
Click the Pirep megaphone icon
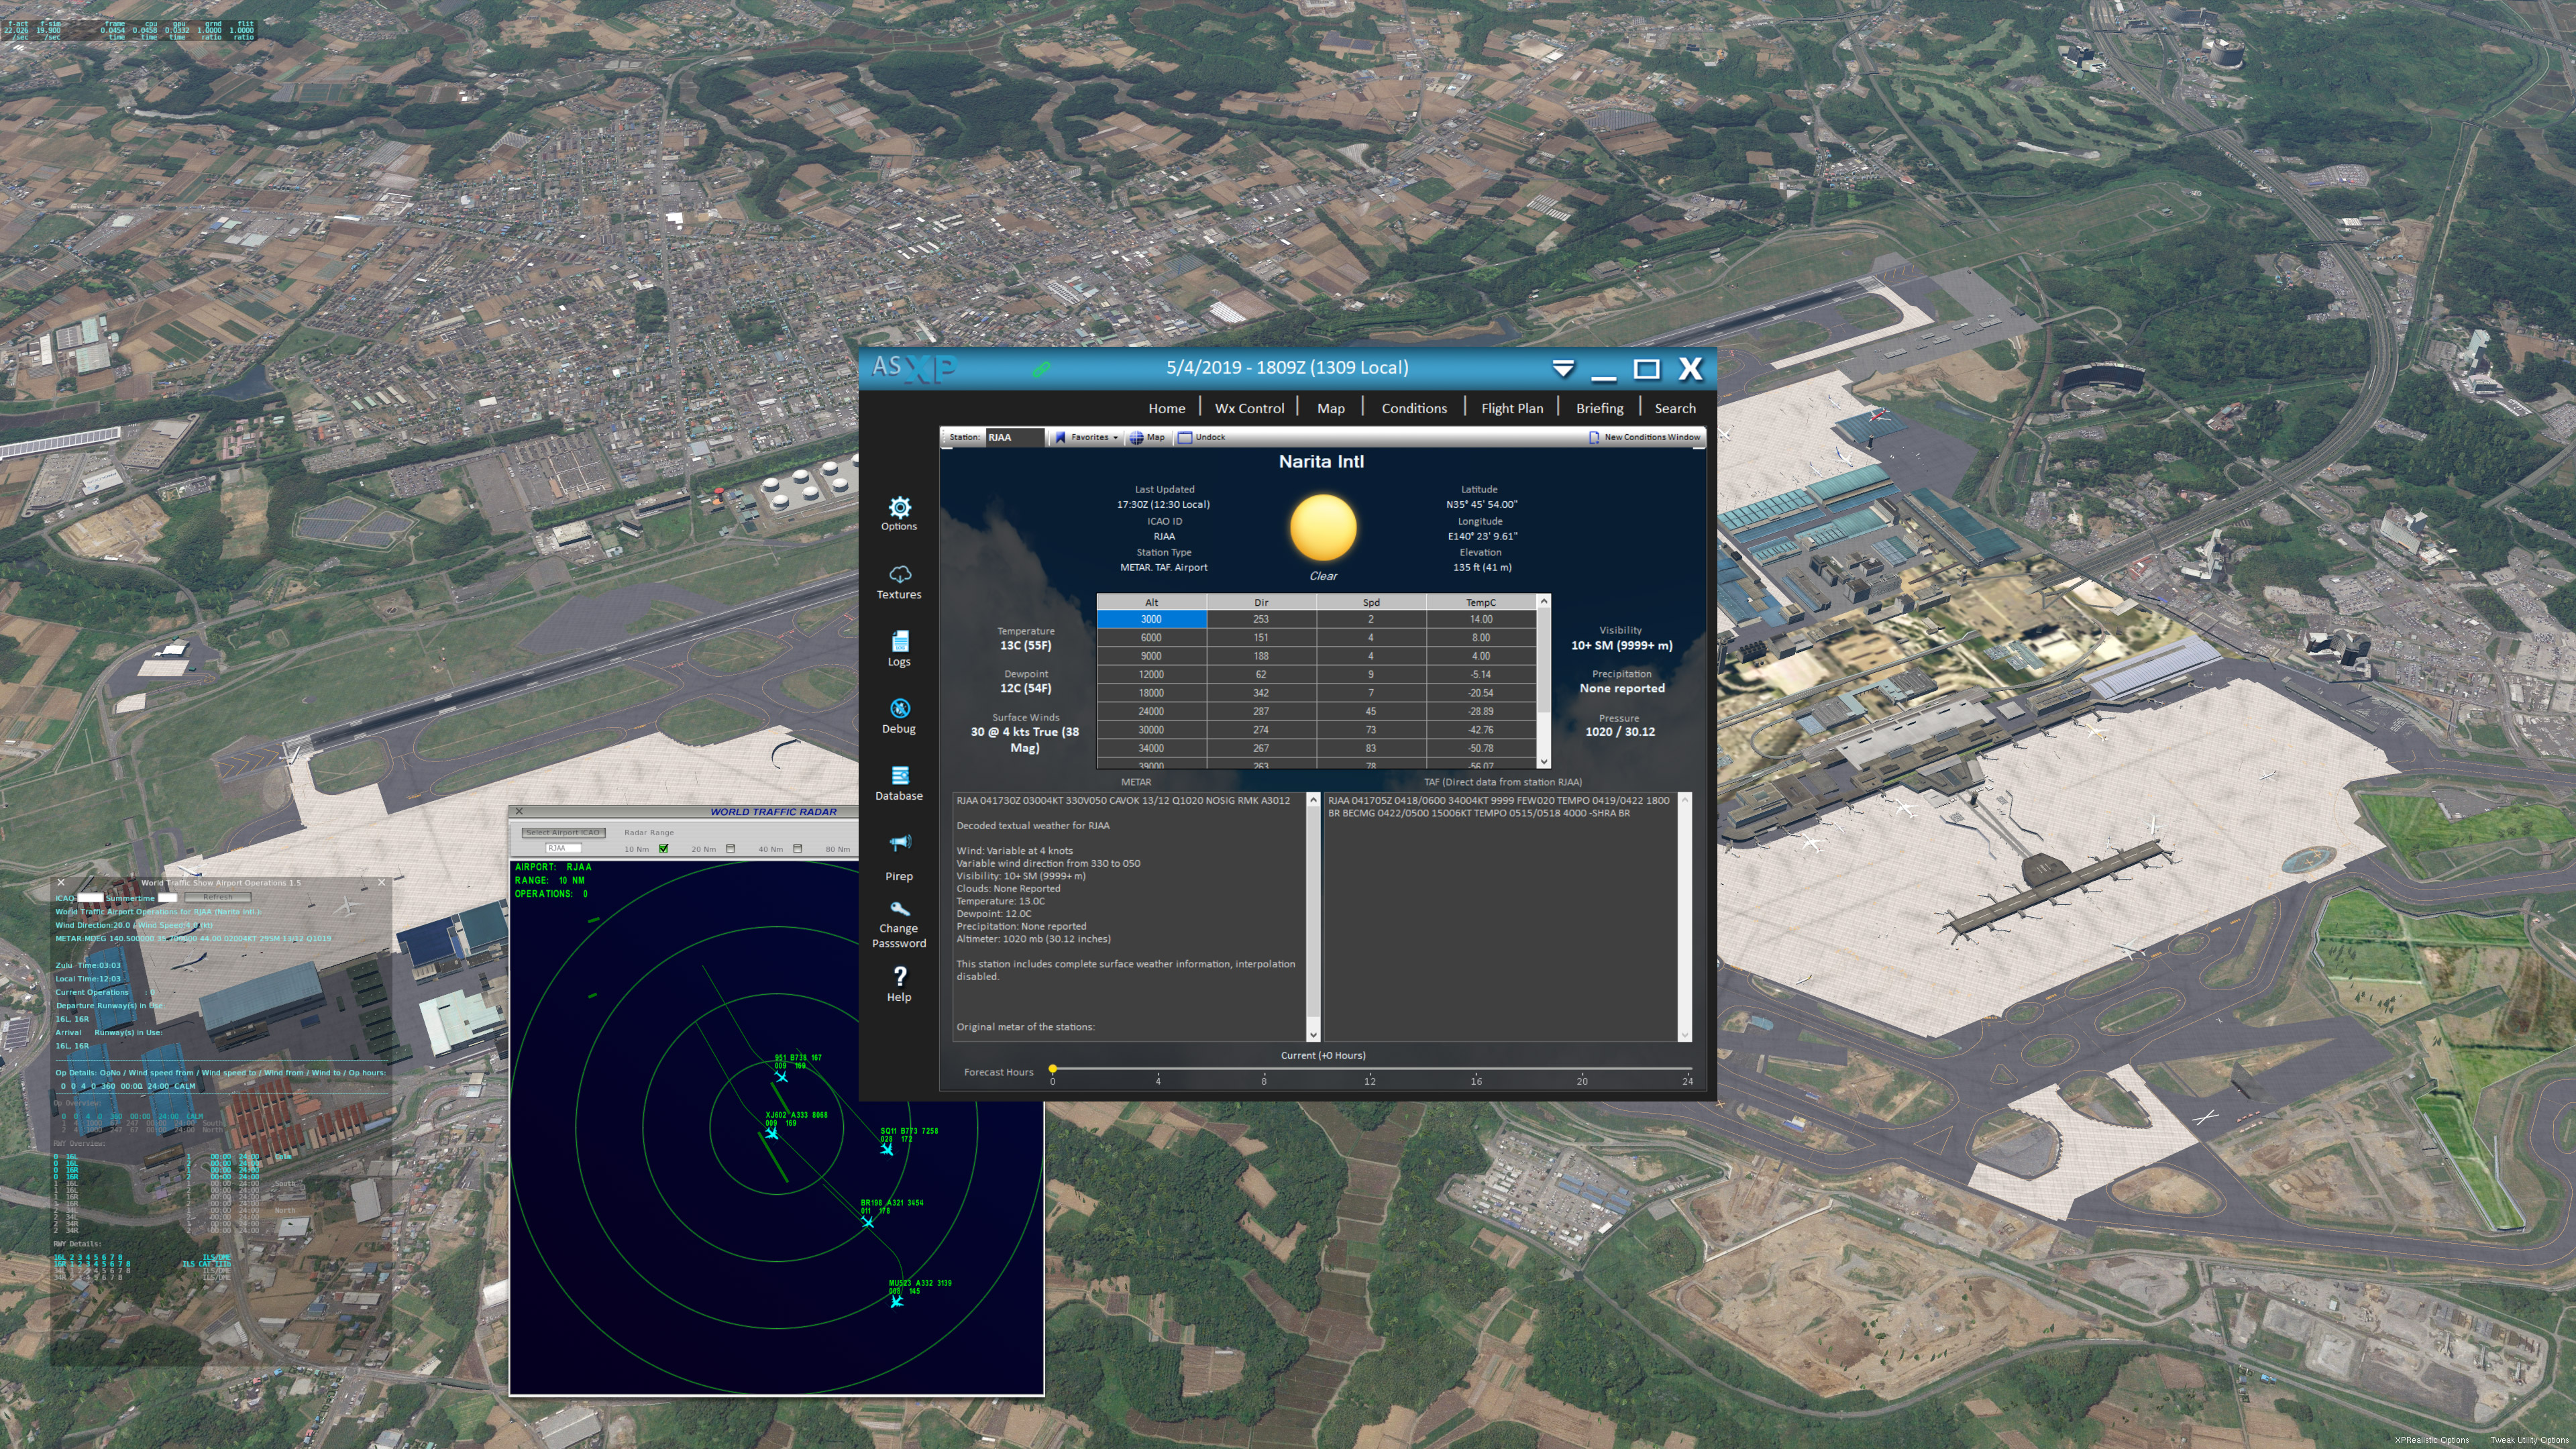tap(899, 843)
